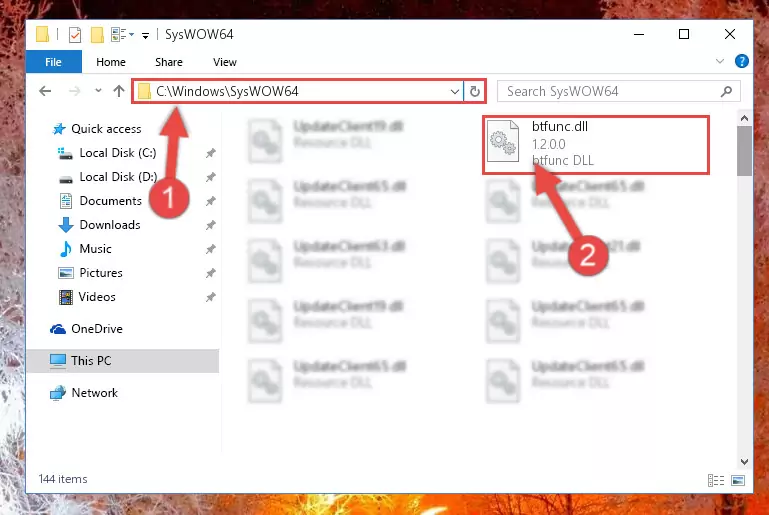
Task: Refresh the SysWOW64 folder
Action: (x=474, y=91)
